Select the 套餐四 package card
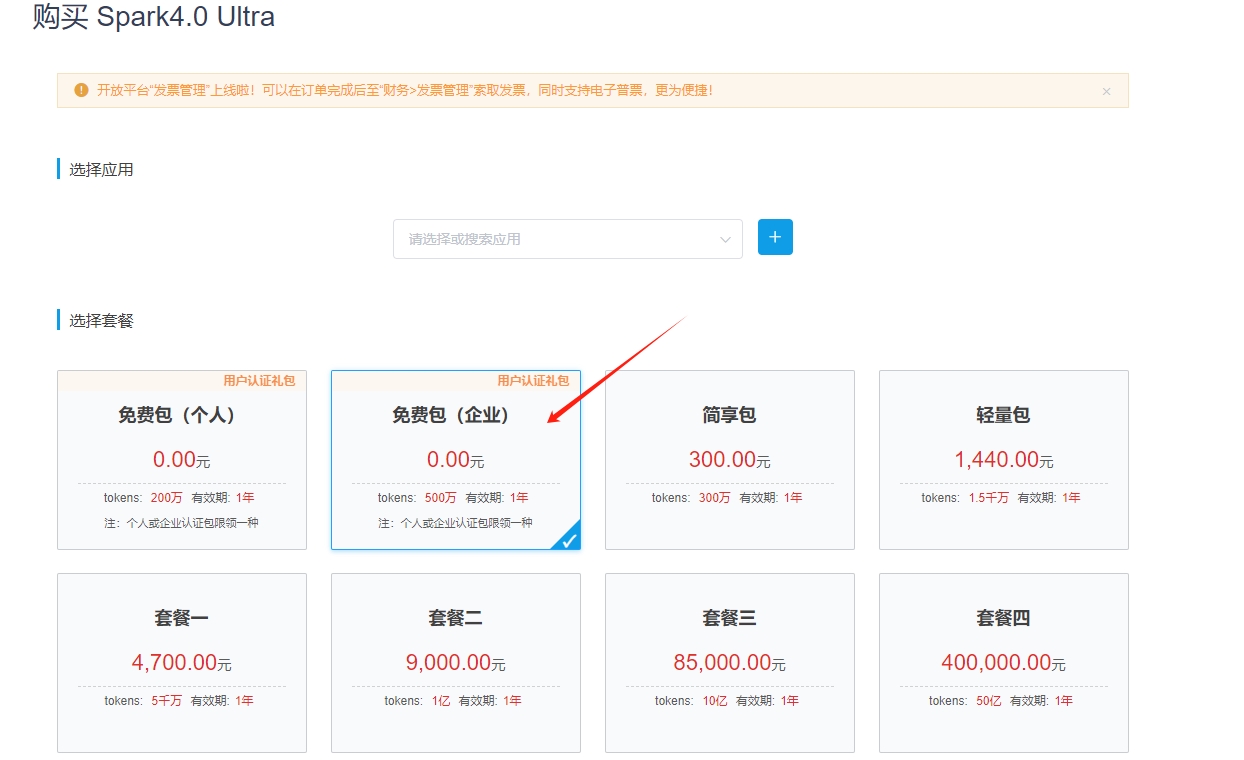The image size is (1244, 760). point(1004,663)
